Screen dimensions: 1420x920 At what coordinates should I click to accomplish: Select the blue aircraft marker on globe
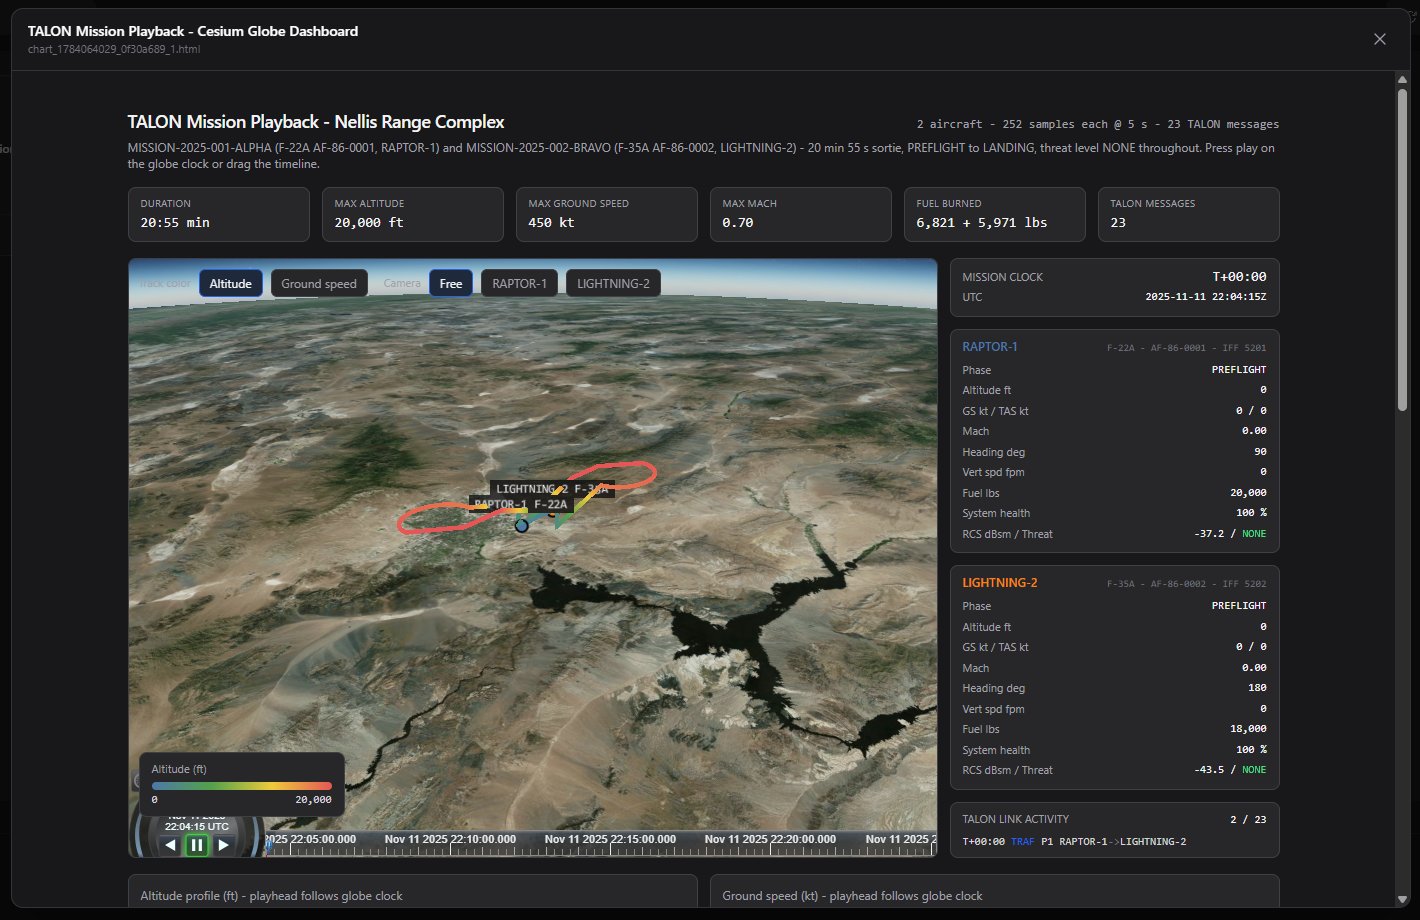(x=521, y=525)
